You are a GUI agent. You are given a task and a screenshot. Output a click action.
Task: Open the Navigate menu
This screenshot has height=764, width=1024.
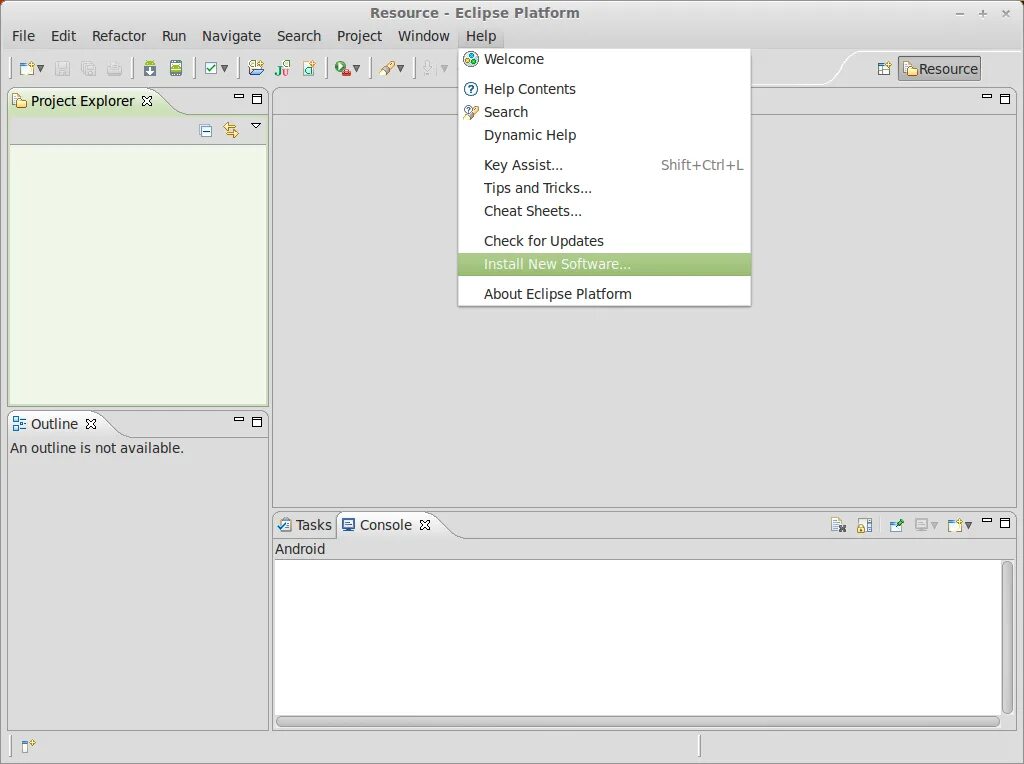[x=231, y=36]
